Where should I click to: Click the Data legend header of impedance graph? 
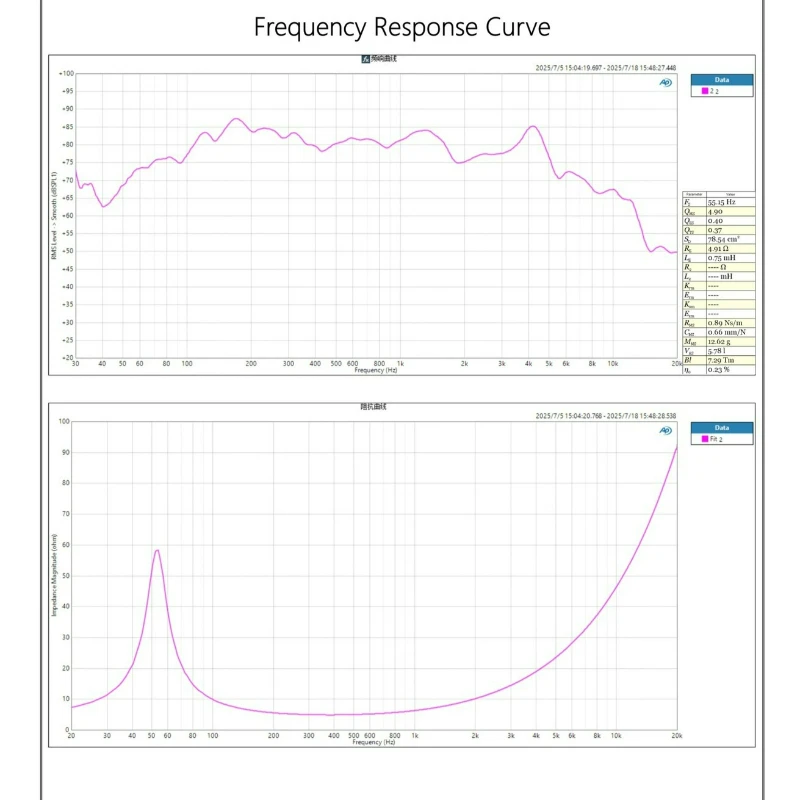(722, 428)
